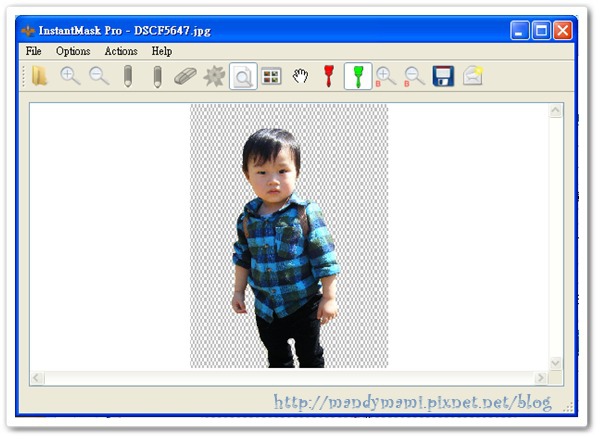The height and width of the screenshot is (439, 600).
Task: Select the red brush tool
Action: [329, 76]
